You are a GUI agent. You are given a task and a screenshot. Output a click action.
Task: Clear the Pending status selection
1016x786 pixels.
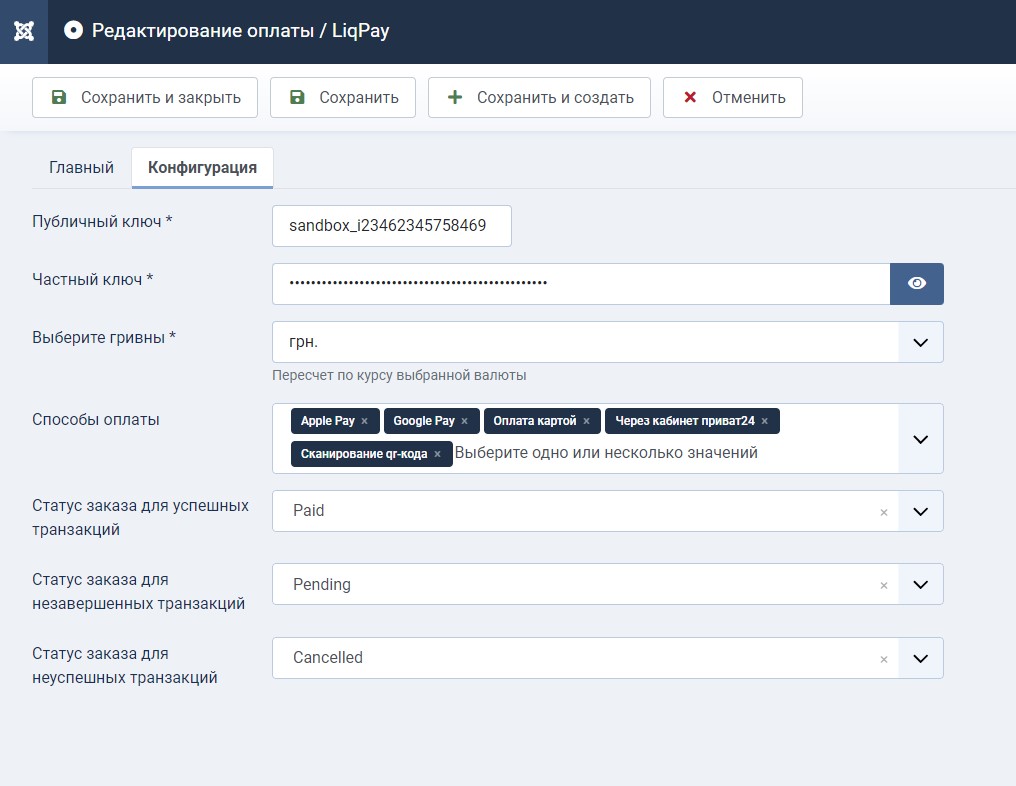[883, 586]
